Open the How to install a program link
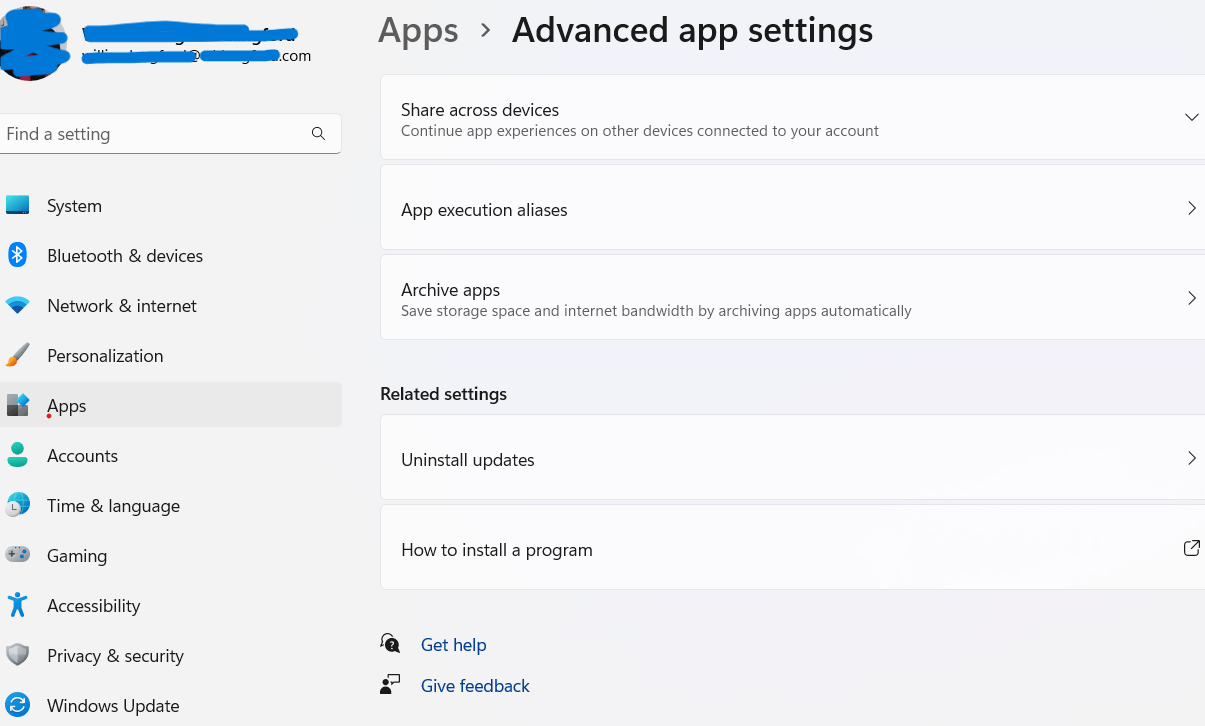 point(792,547)
